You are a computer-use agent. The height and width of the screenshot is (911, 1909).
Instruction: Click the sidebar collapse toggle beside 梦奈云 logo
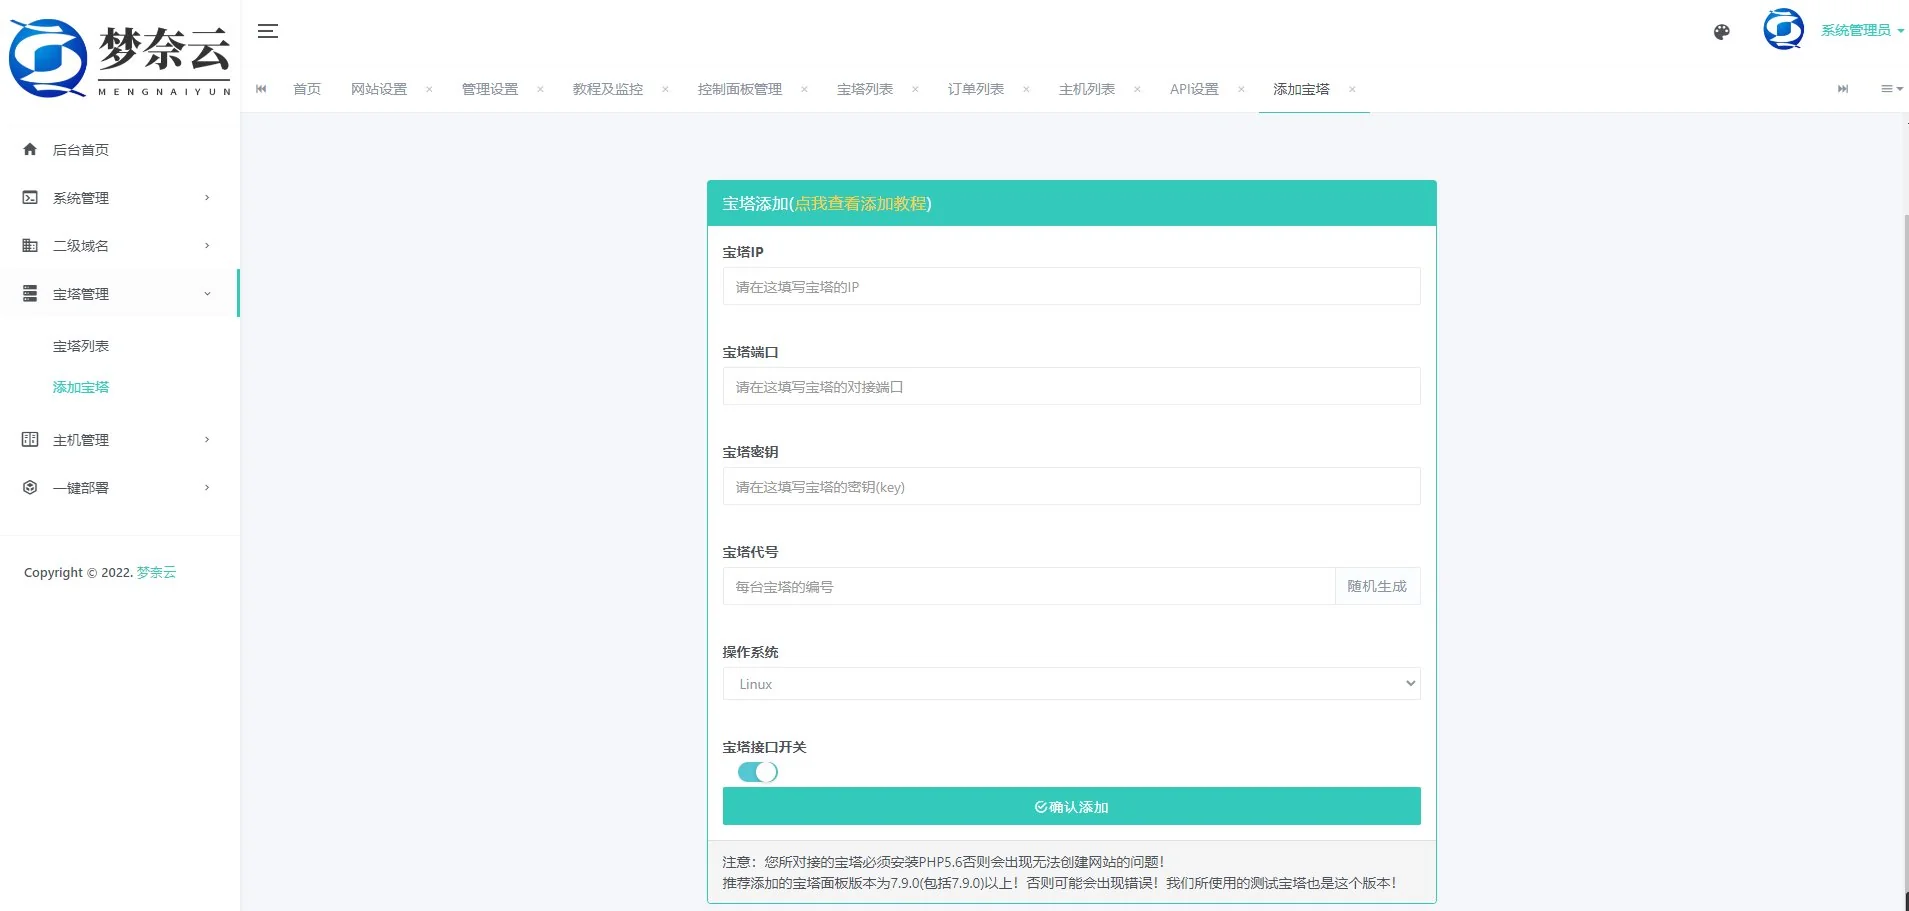(x=267, y=31)
